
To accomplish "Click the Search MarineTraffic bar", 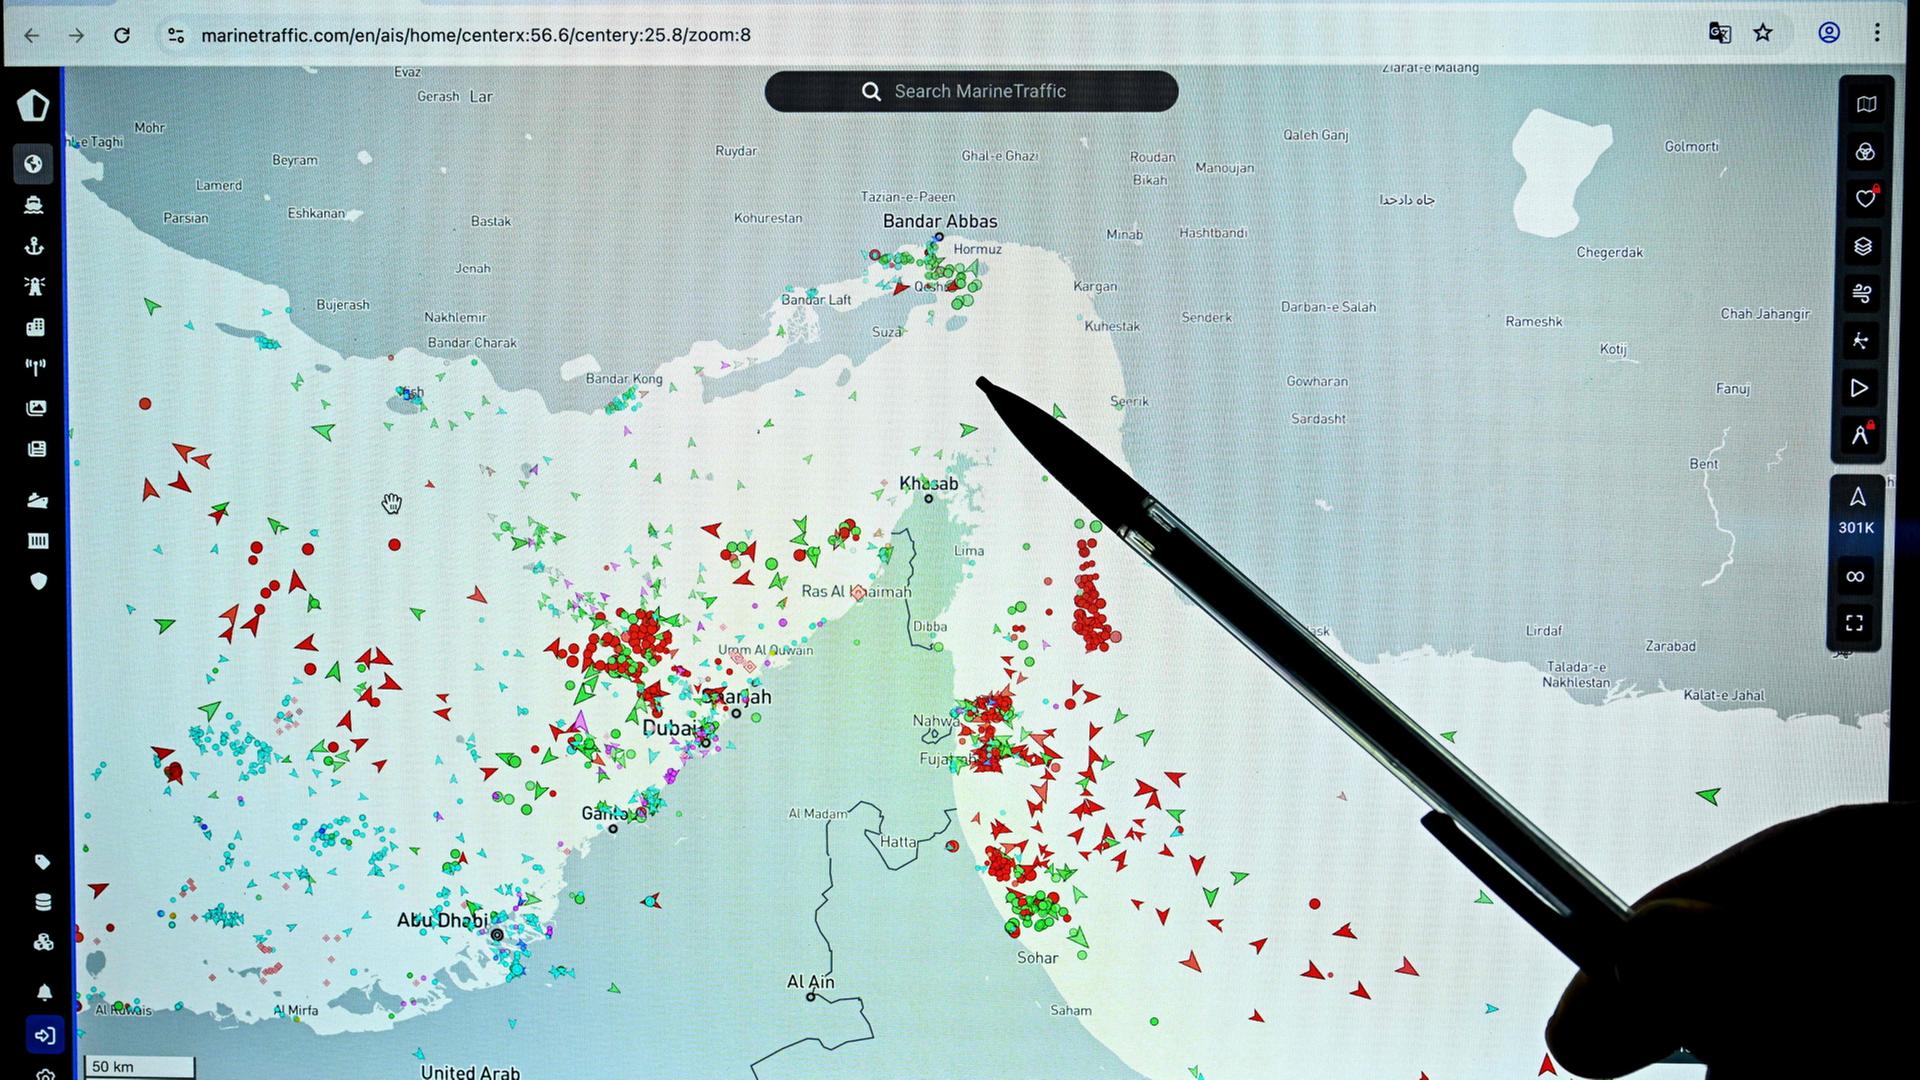I will pyautogui.click(x=971, y=91).
